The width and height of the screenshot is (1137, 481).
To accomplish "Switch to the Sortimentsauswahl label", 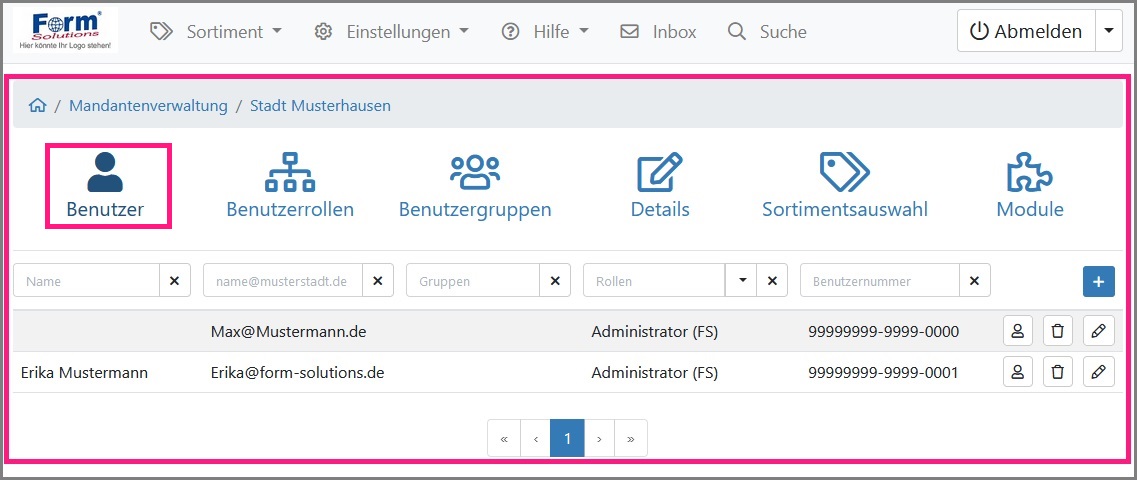I will [845, 210].
